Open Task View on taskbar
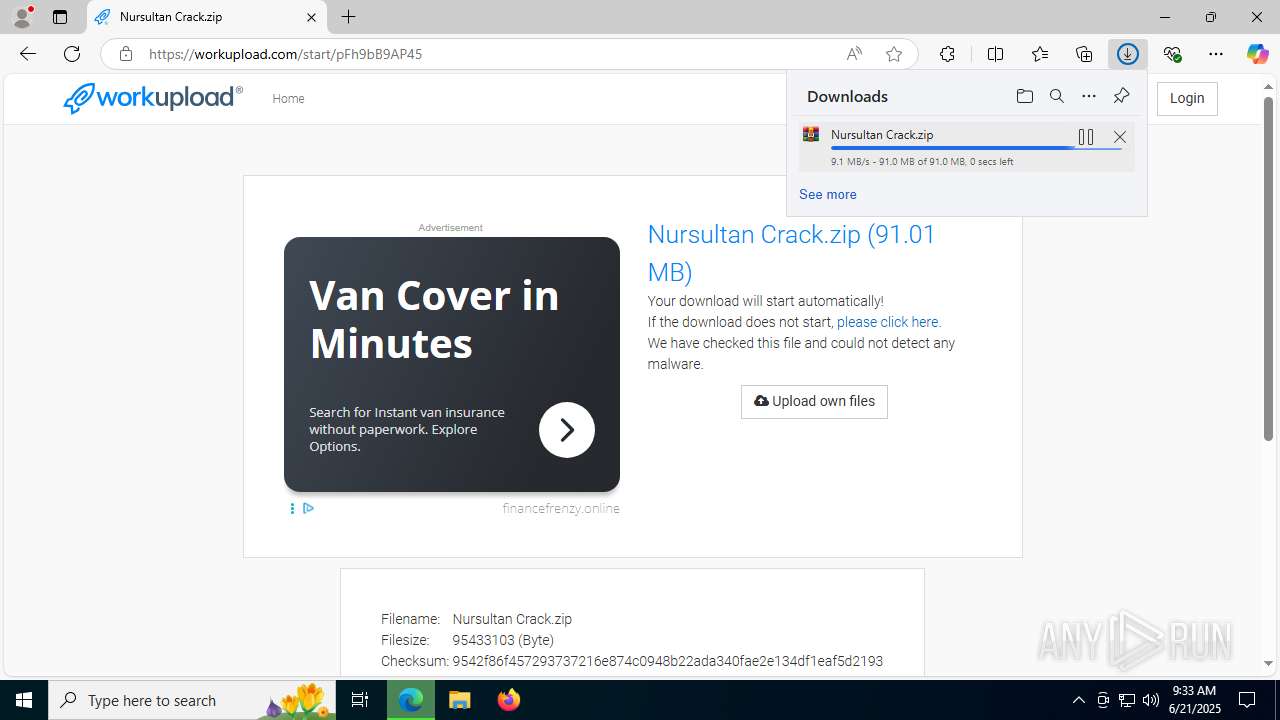This screenshot has width=1280, height=720. [360, 700]
